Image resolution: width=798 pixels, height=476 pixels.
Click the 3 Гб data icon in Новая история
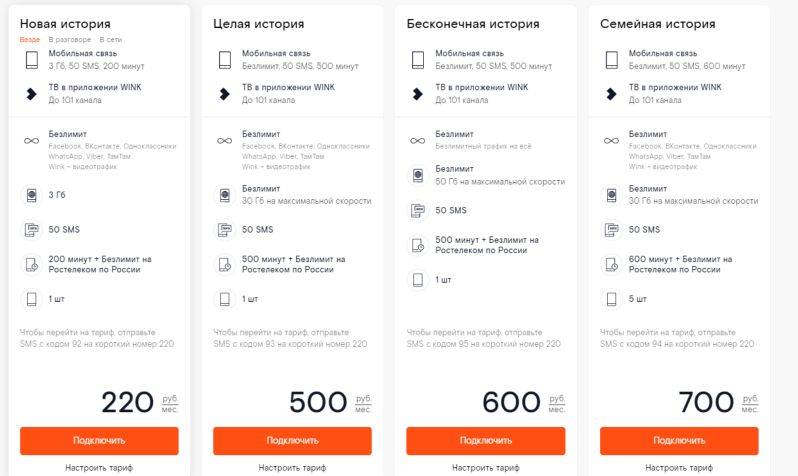point(32,195)
